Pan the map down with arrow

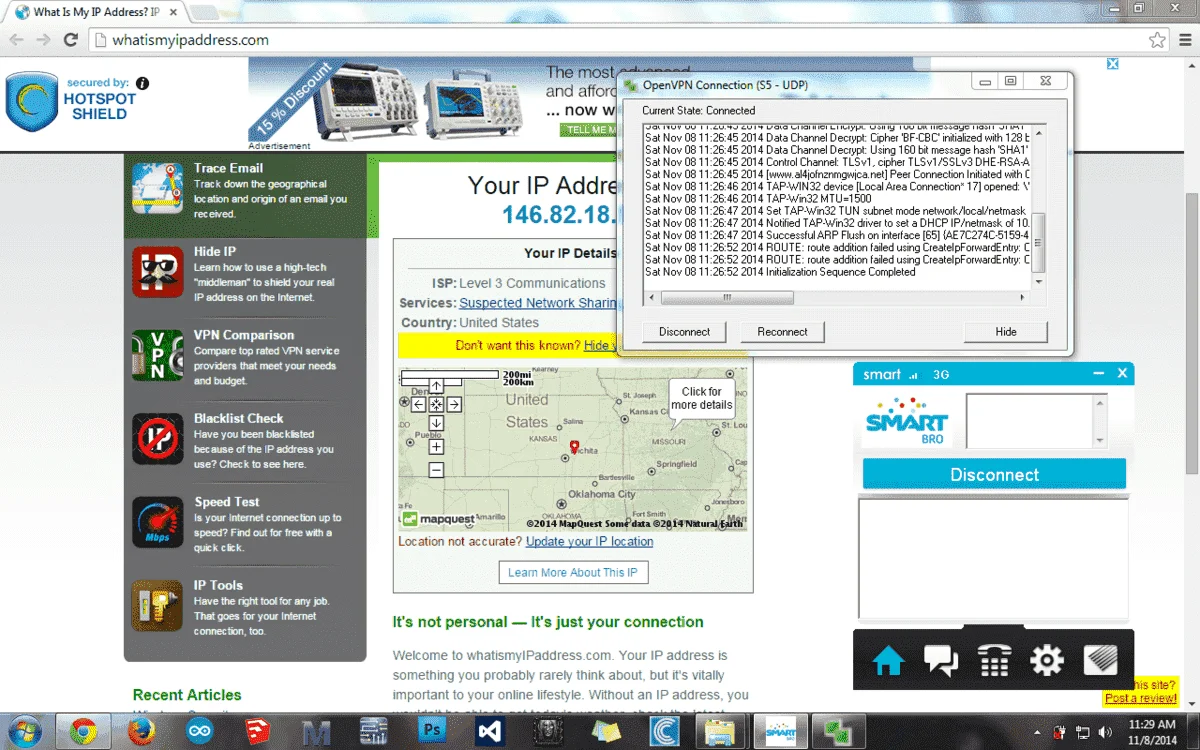click(x=436, y=422)
